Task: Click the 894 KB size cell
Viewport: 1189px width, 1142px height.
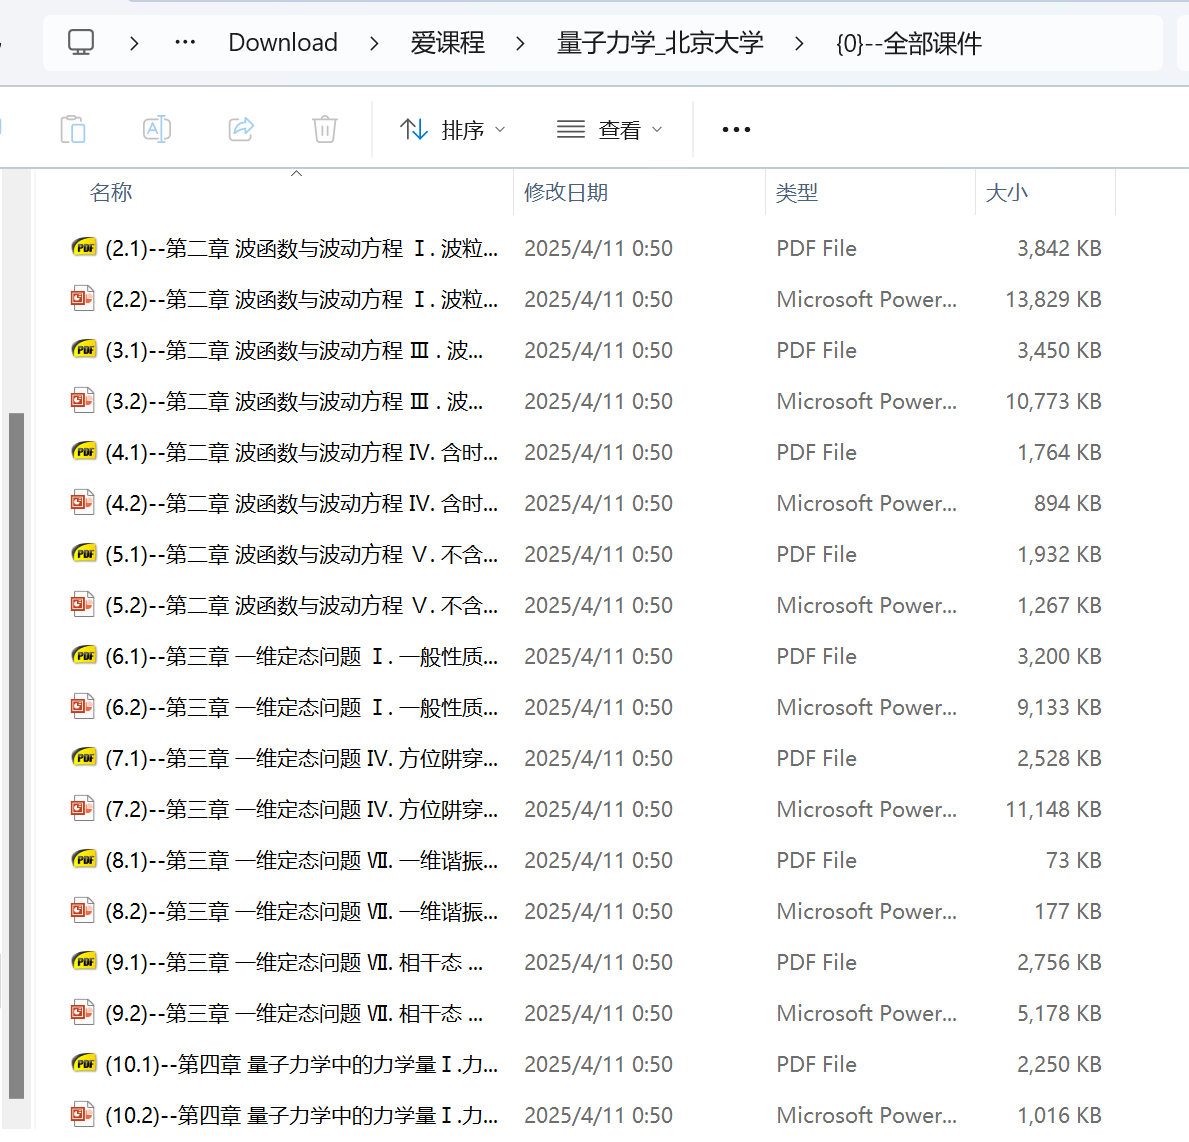Action: (x=1068, y=504)
